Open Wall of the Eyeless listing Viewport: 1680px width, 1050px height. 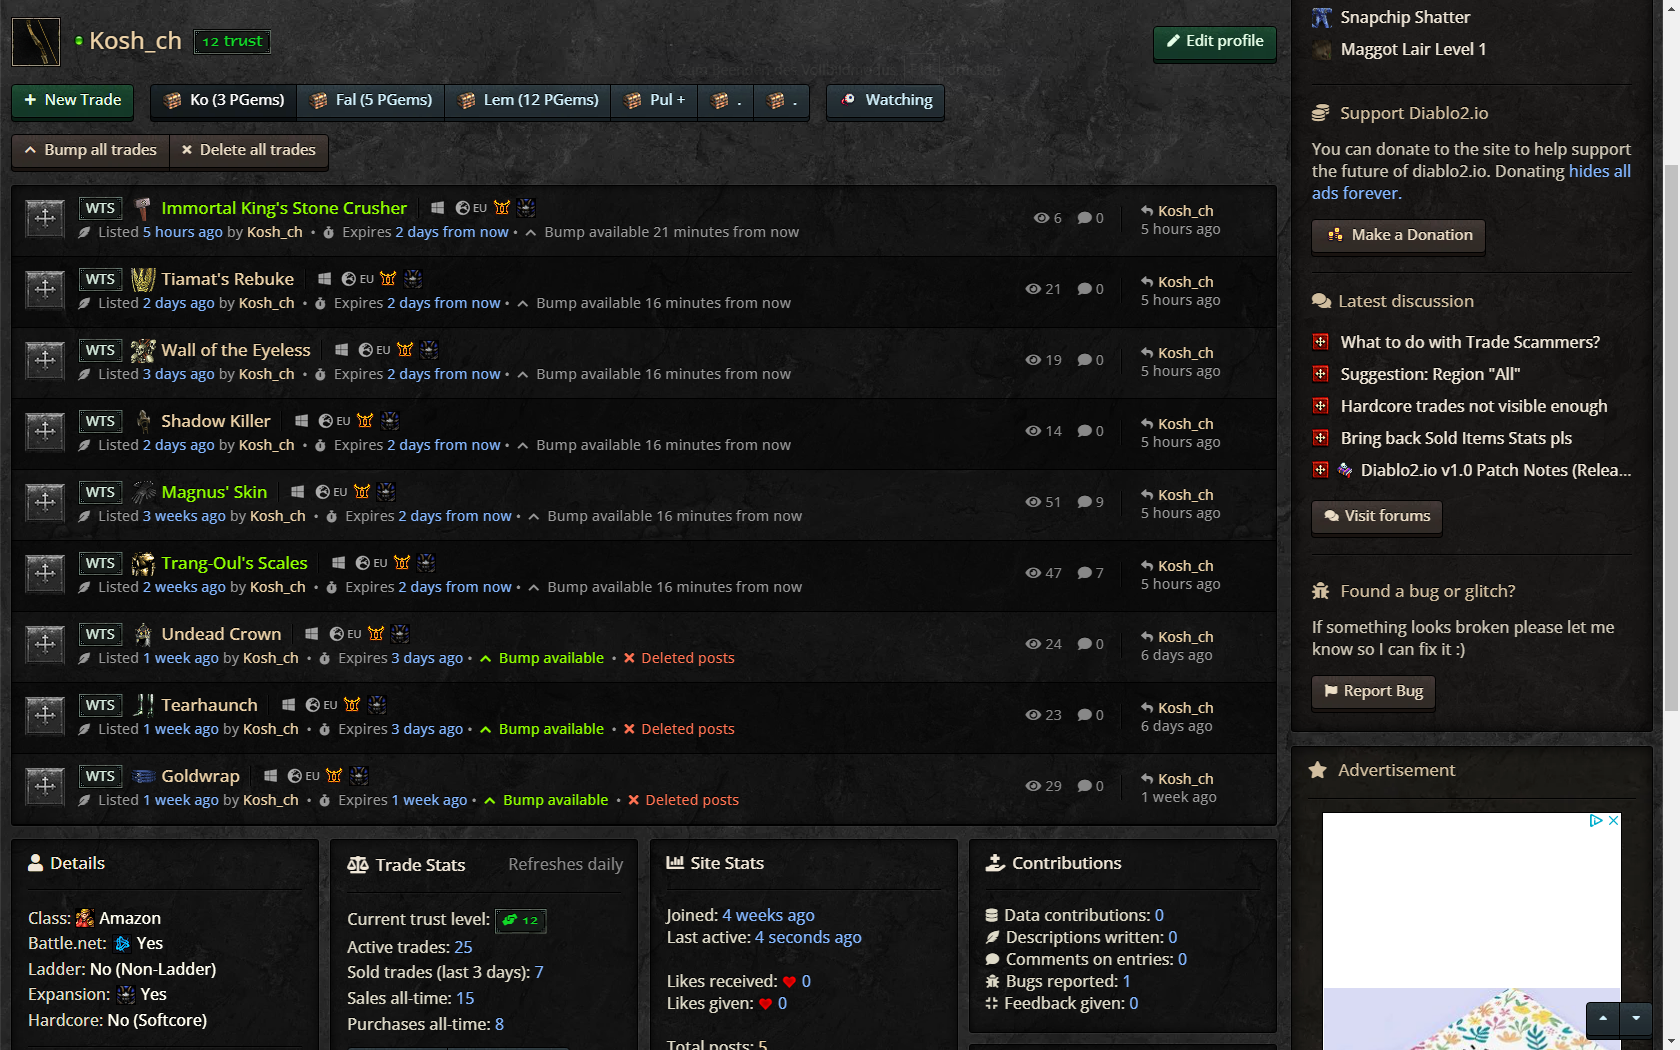pyautogui.click(x=236, y=350)
